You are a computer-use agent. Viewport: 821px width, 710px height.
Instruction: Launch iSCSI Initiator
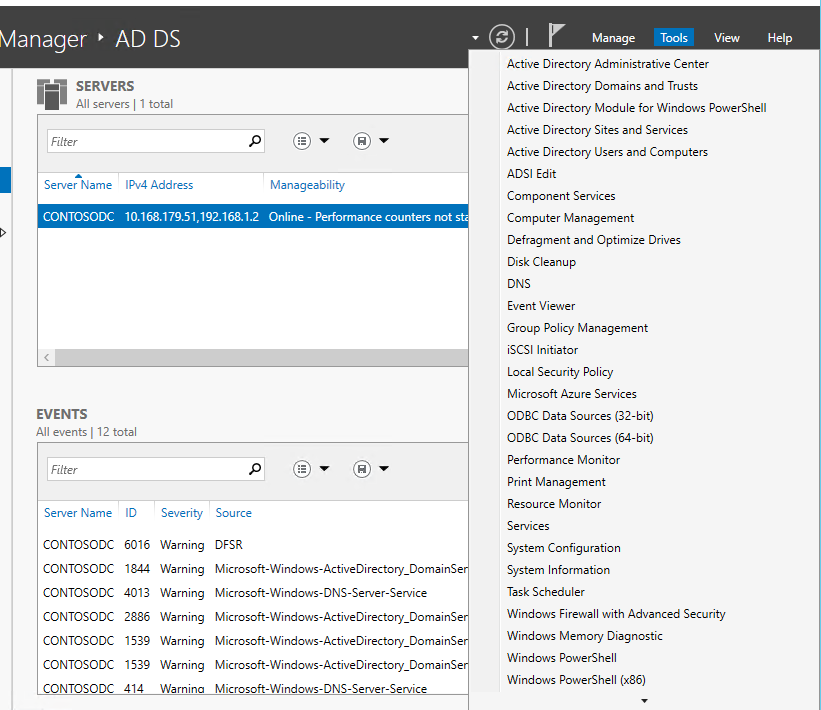point(542,350)
